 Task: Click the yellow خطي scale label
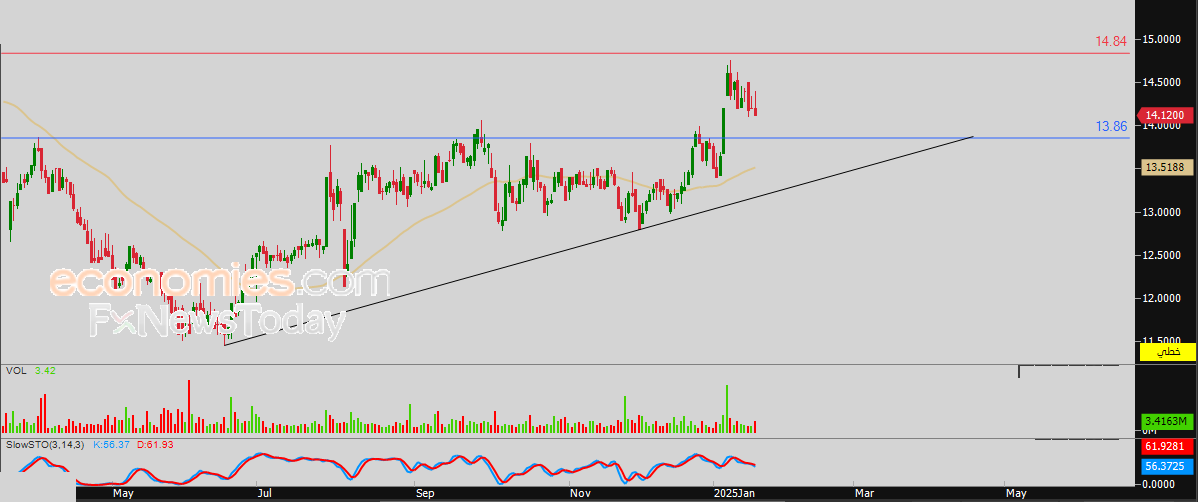click(1167, 352)
